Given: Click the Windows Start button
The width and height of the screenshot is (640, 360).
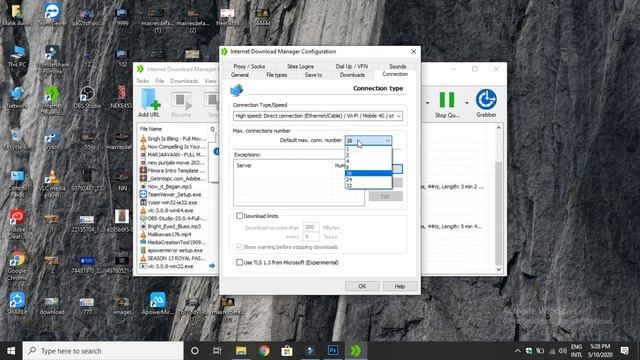Looking at the screenshot, I should (11, 351).
